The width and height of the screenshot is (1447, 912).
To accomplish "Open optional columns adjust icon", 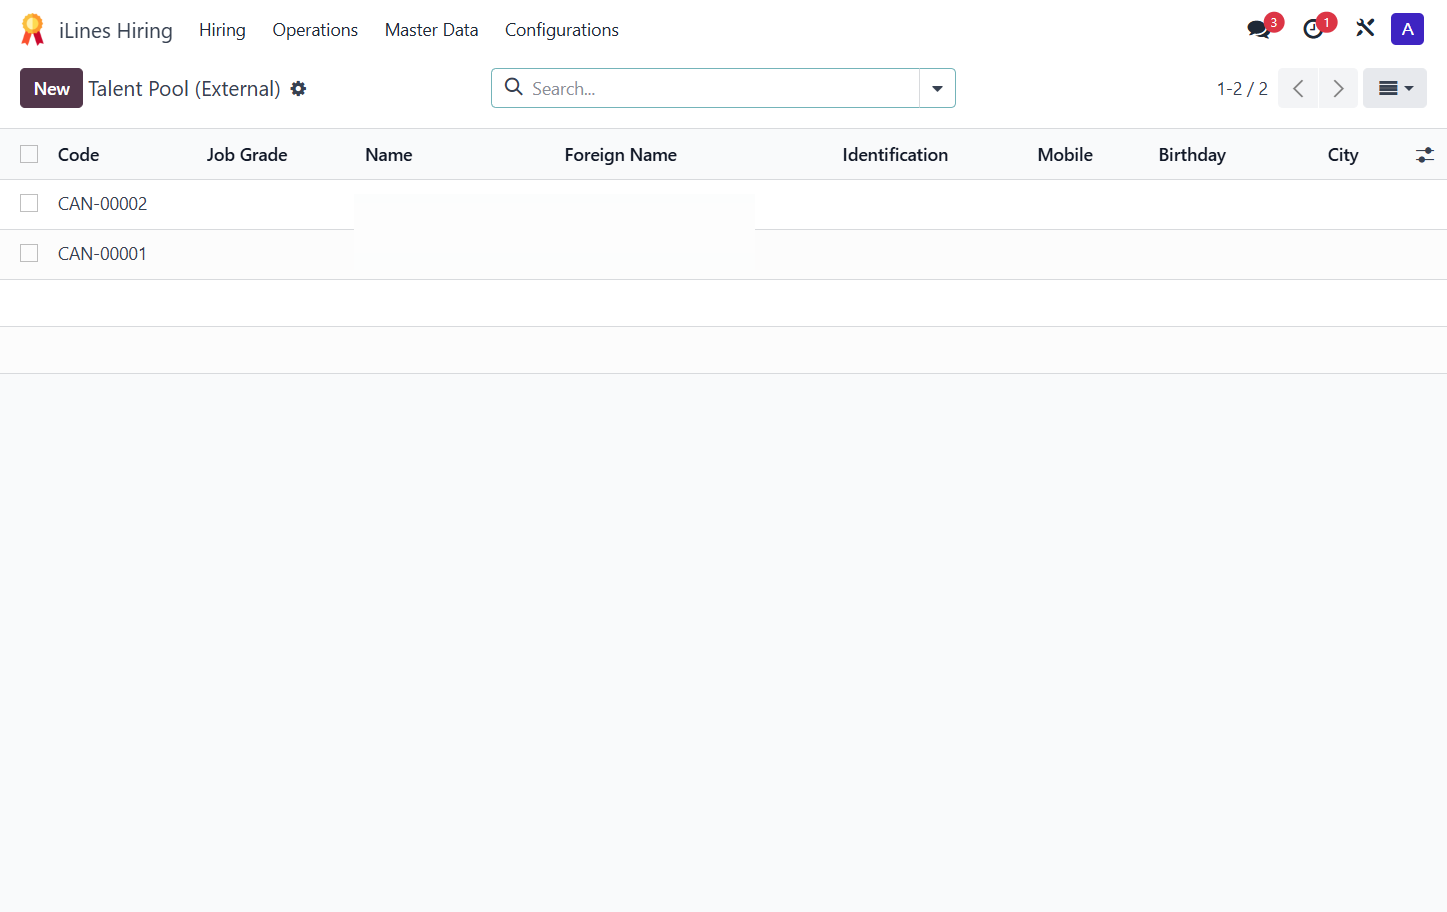I will click(1425, 155).
